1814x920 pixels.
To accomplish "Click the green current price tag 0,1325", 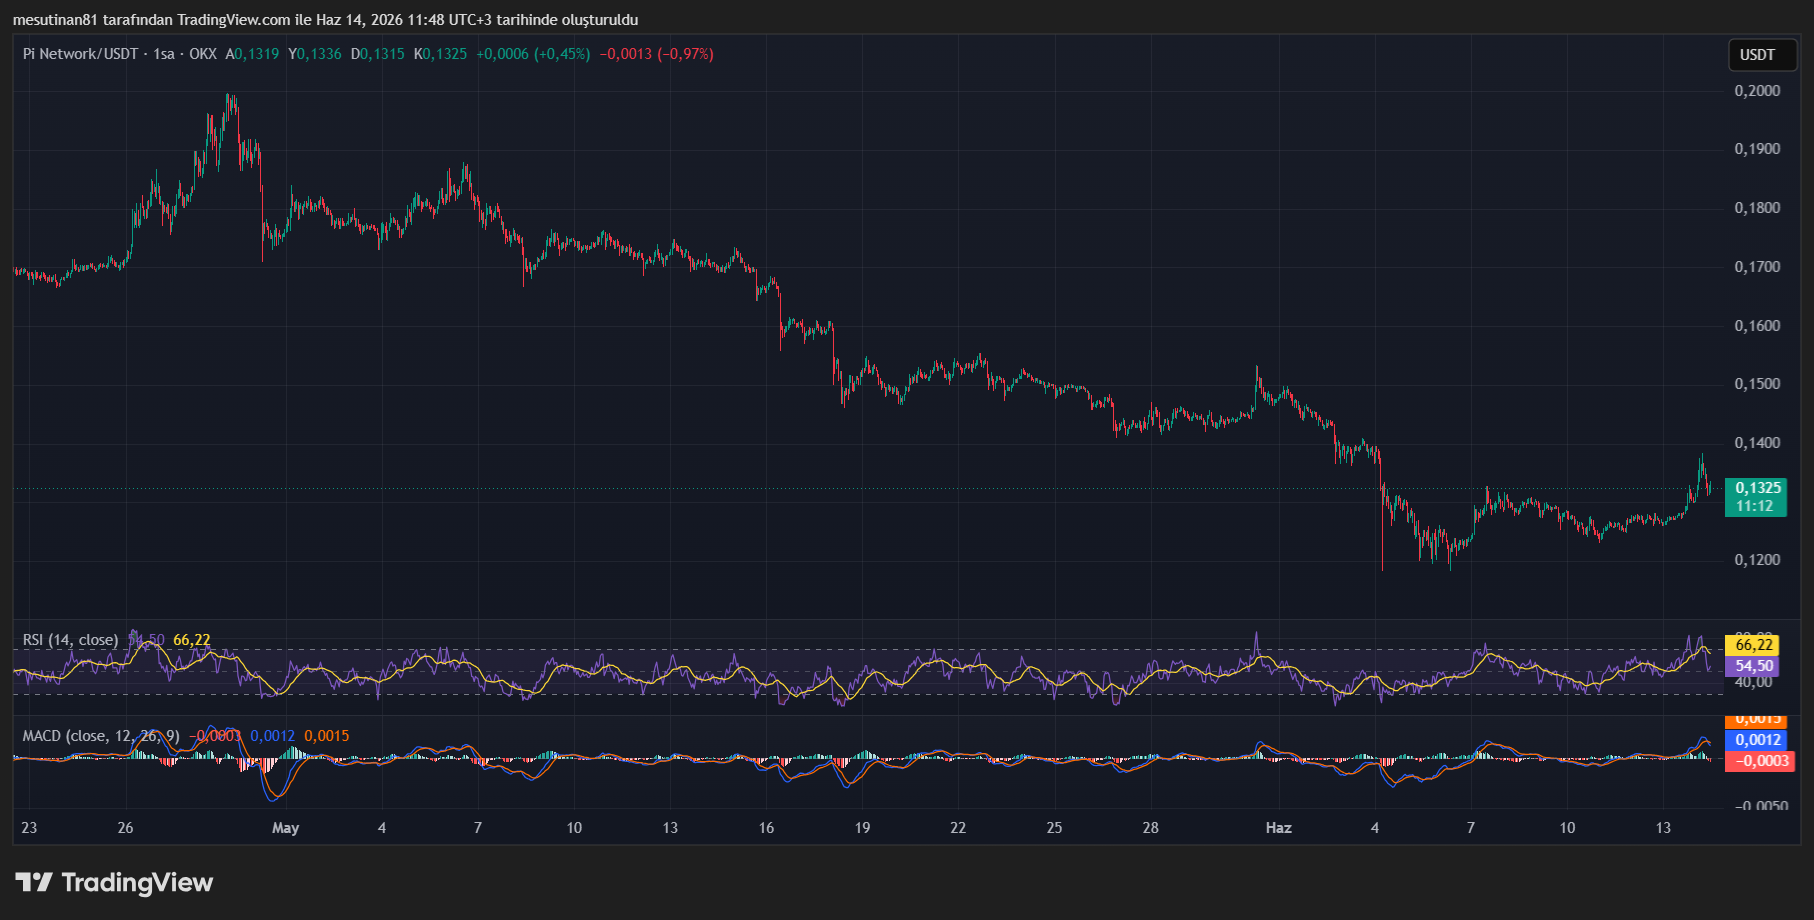I will pyautogui.click(x=1758, y=488).
